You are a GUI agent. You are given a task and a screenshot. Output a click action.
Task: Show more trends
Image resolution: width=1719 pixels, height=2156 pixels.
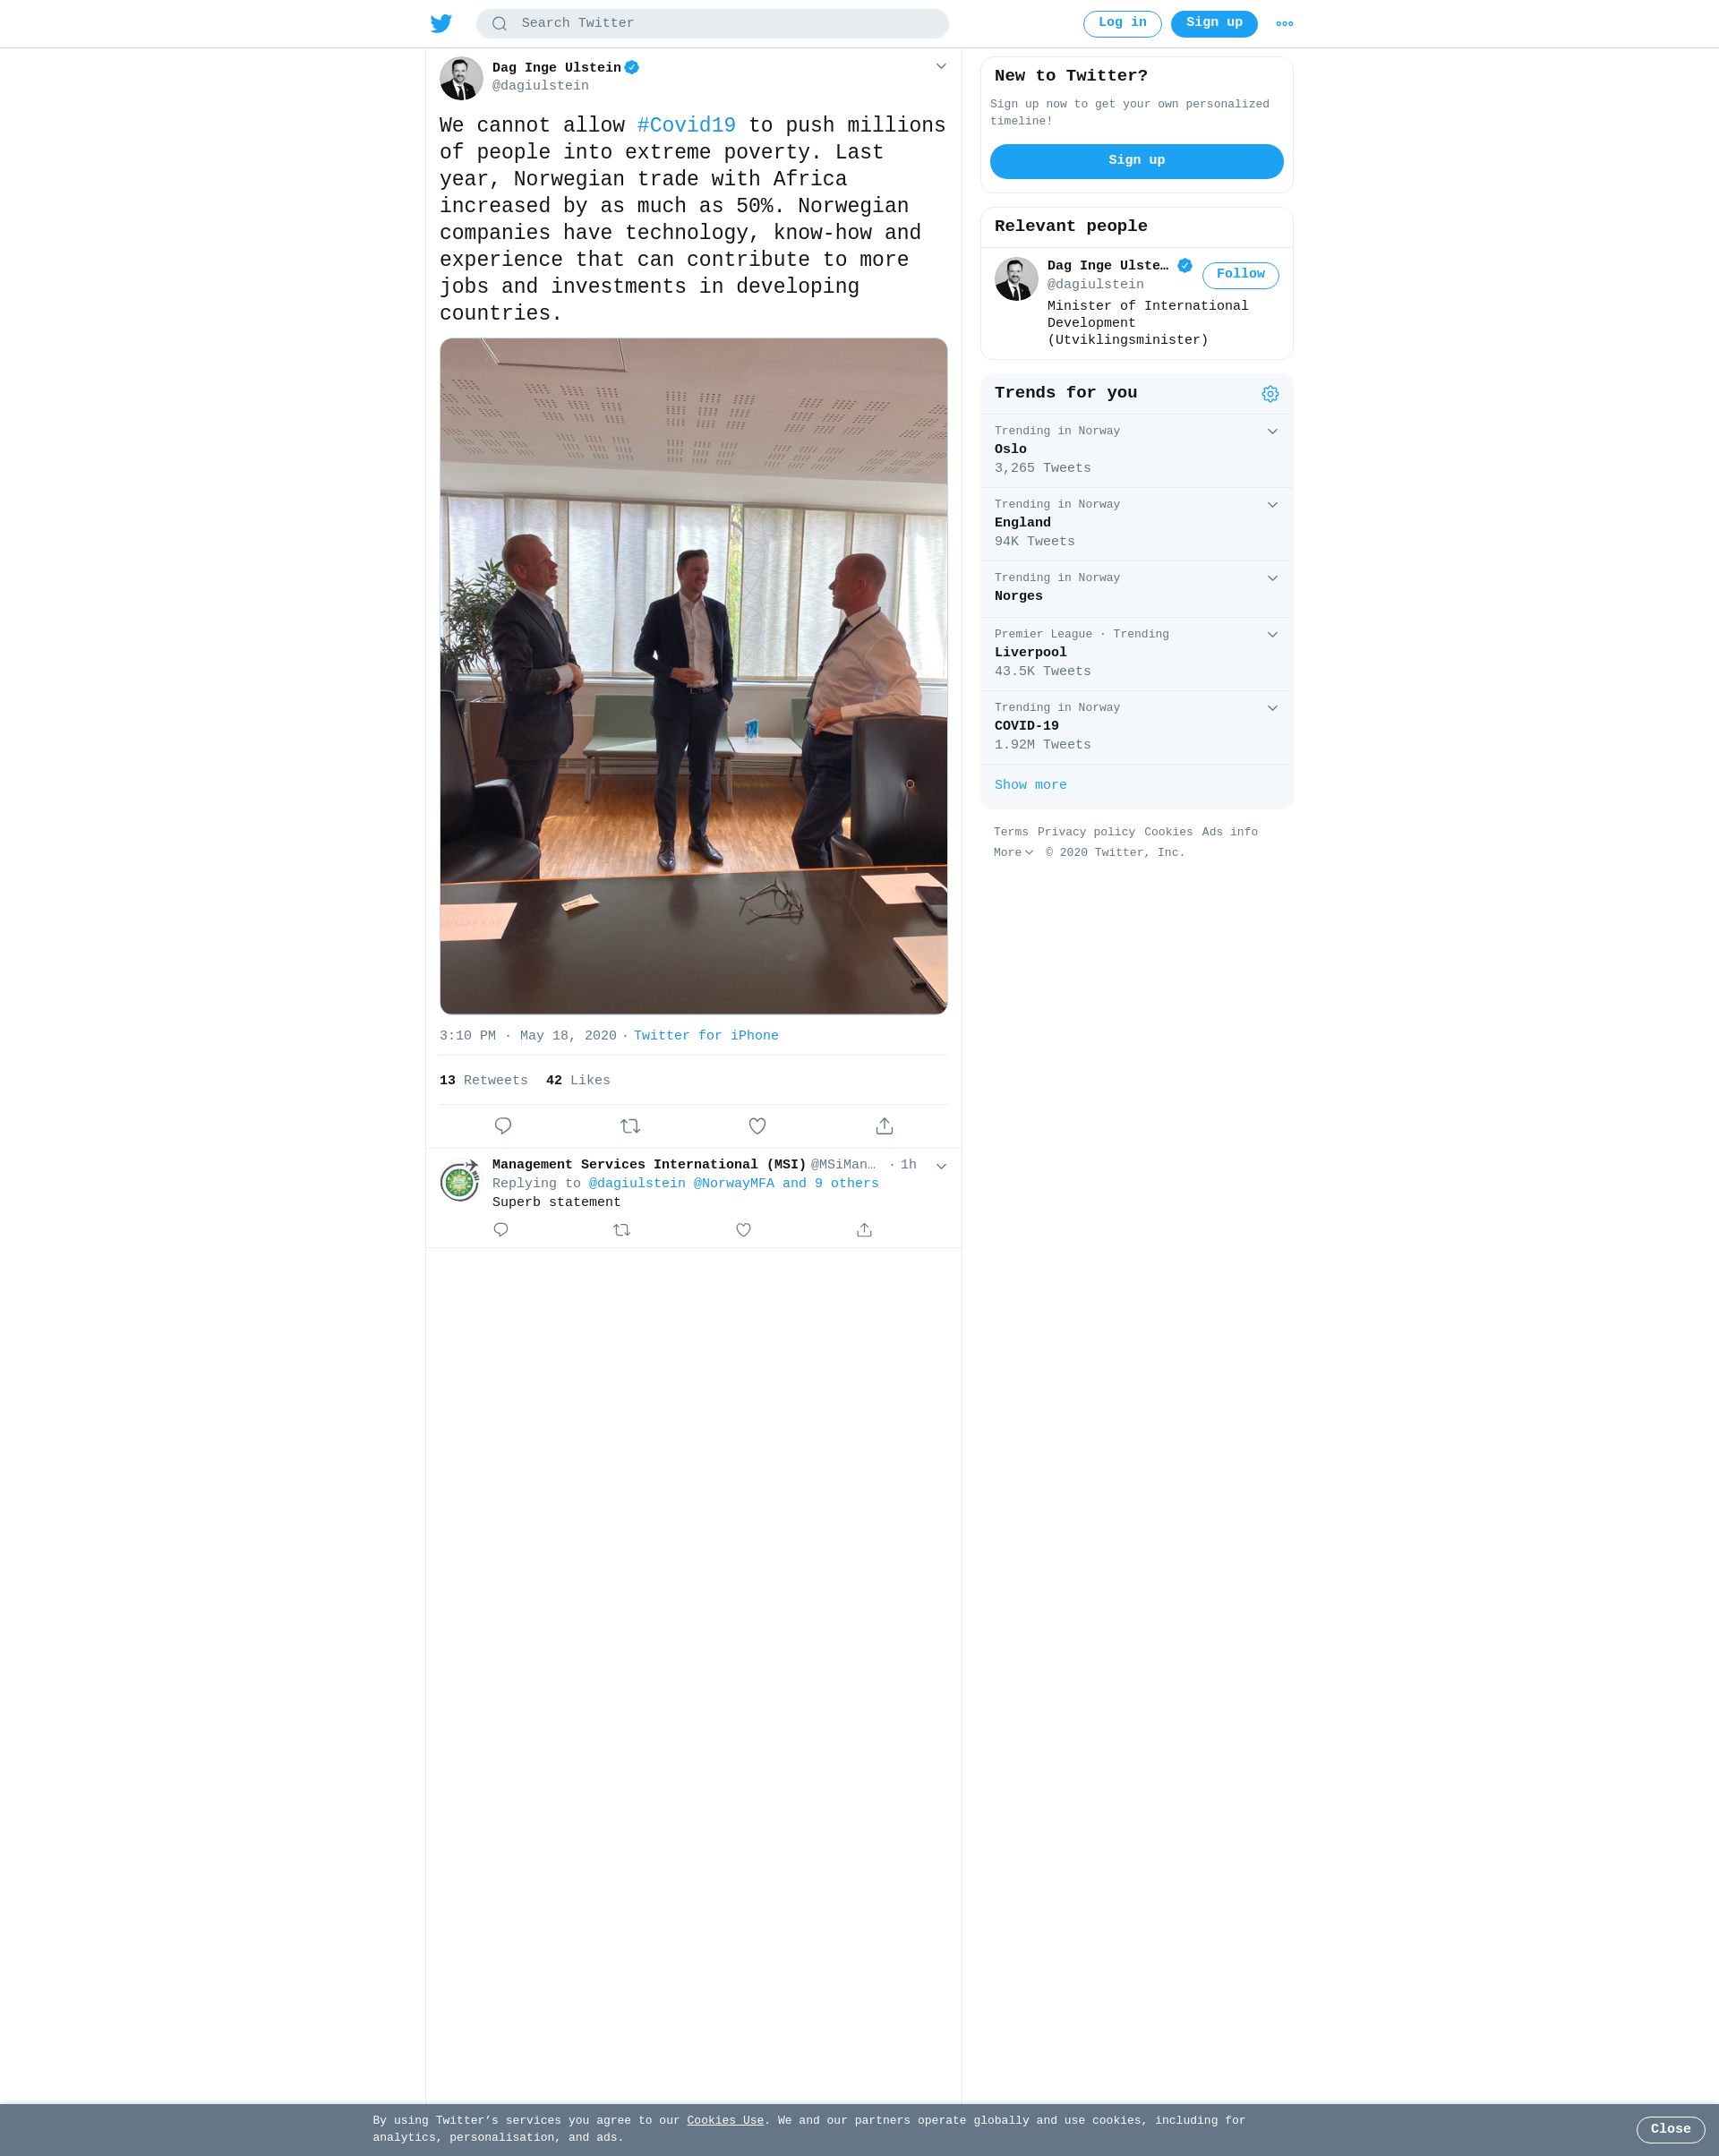[x=1030, y=785]
